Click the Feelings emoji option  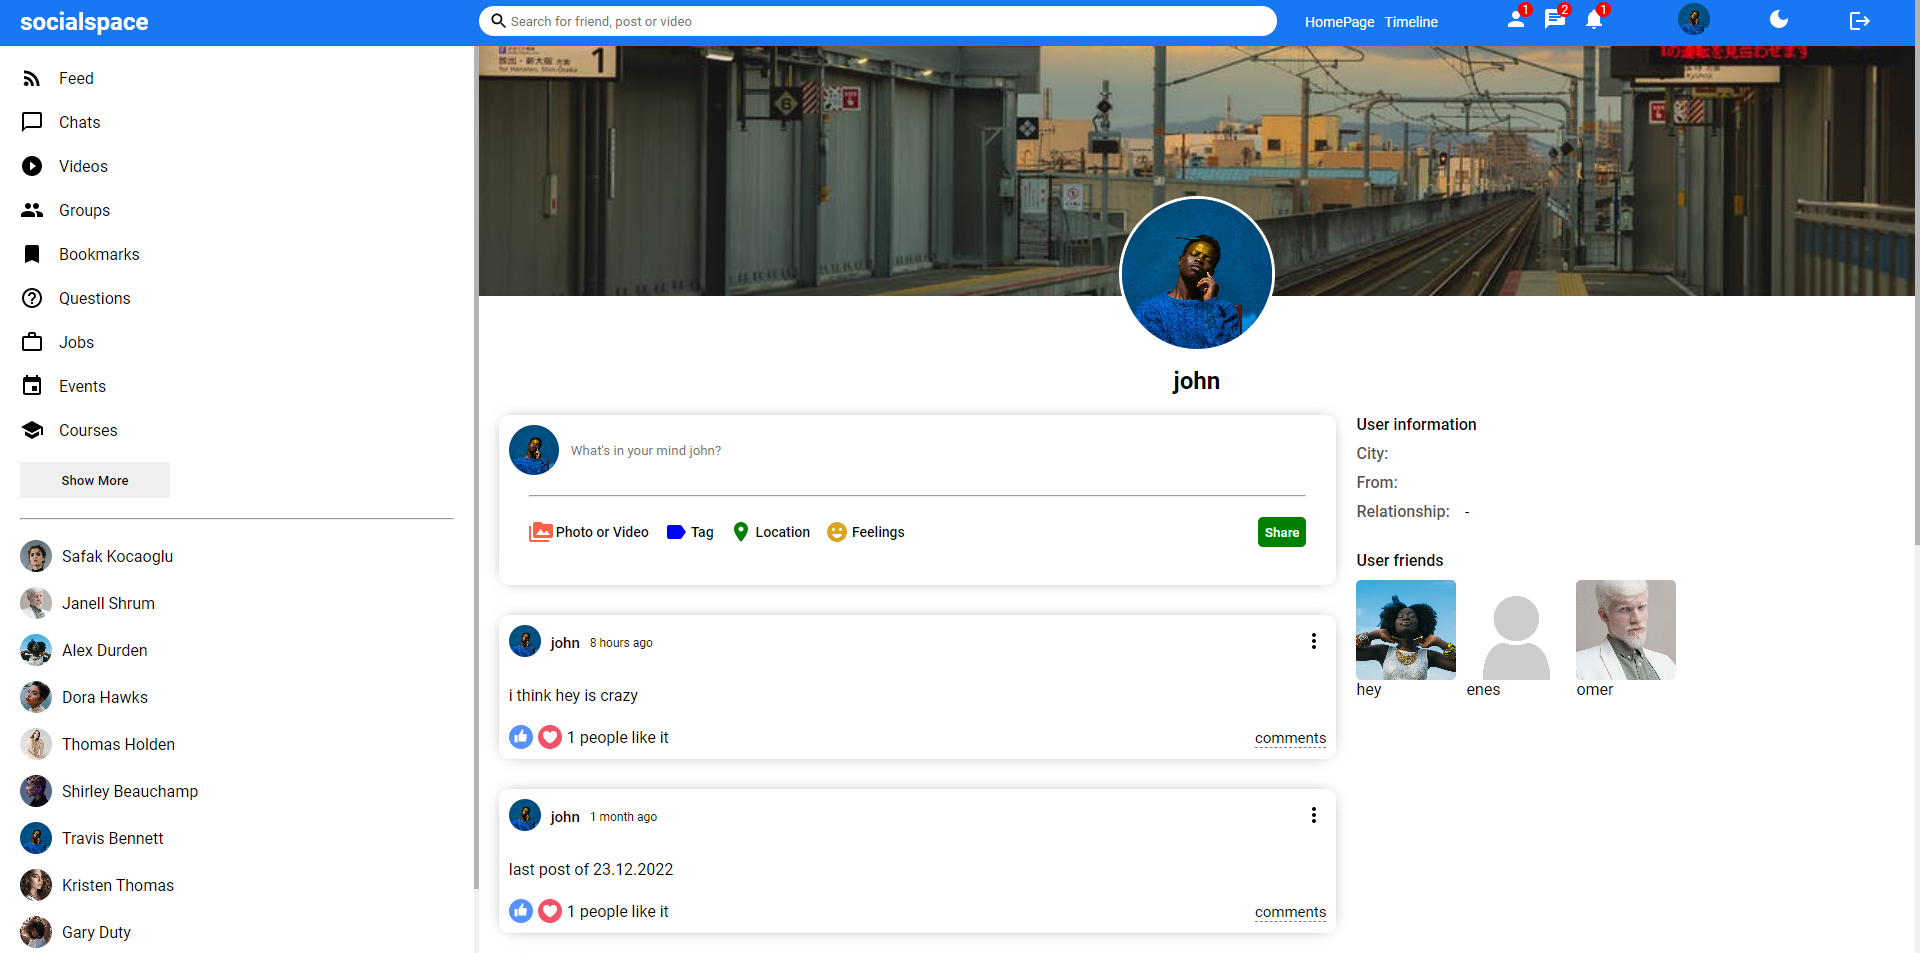click(866, 532)
